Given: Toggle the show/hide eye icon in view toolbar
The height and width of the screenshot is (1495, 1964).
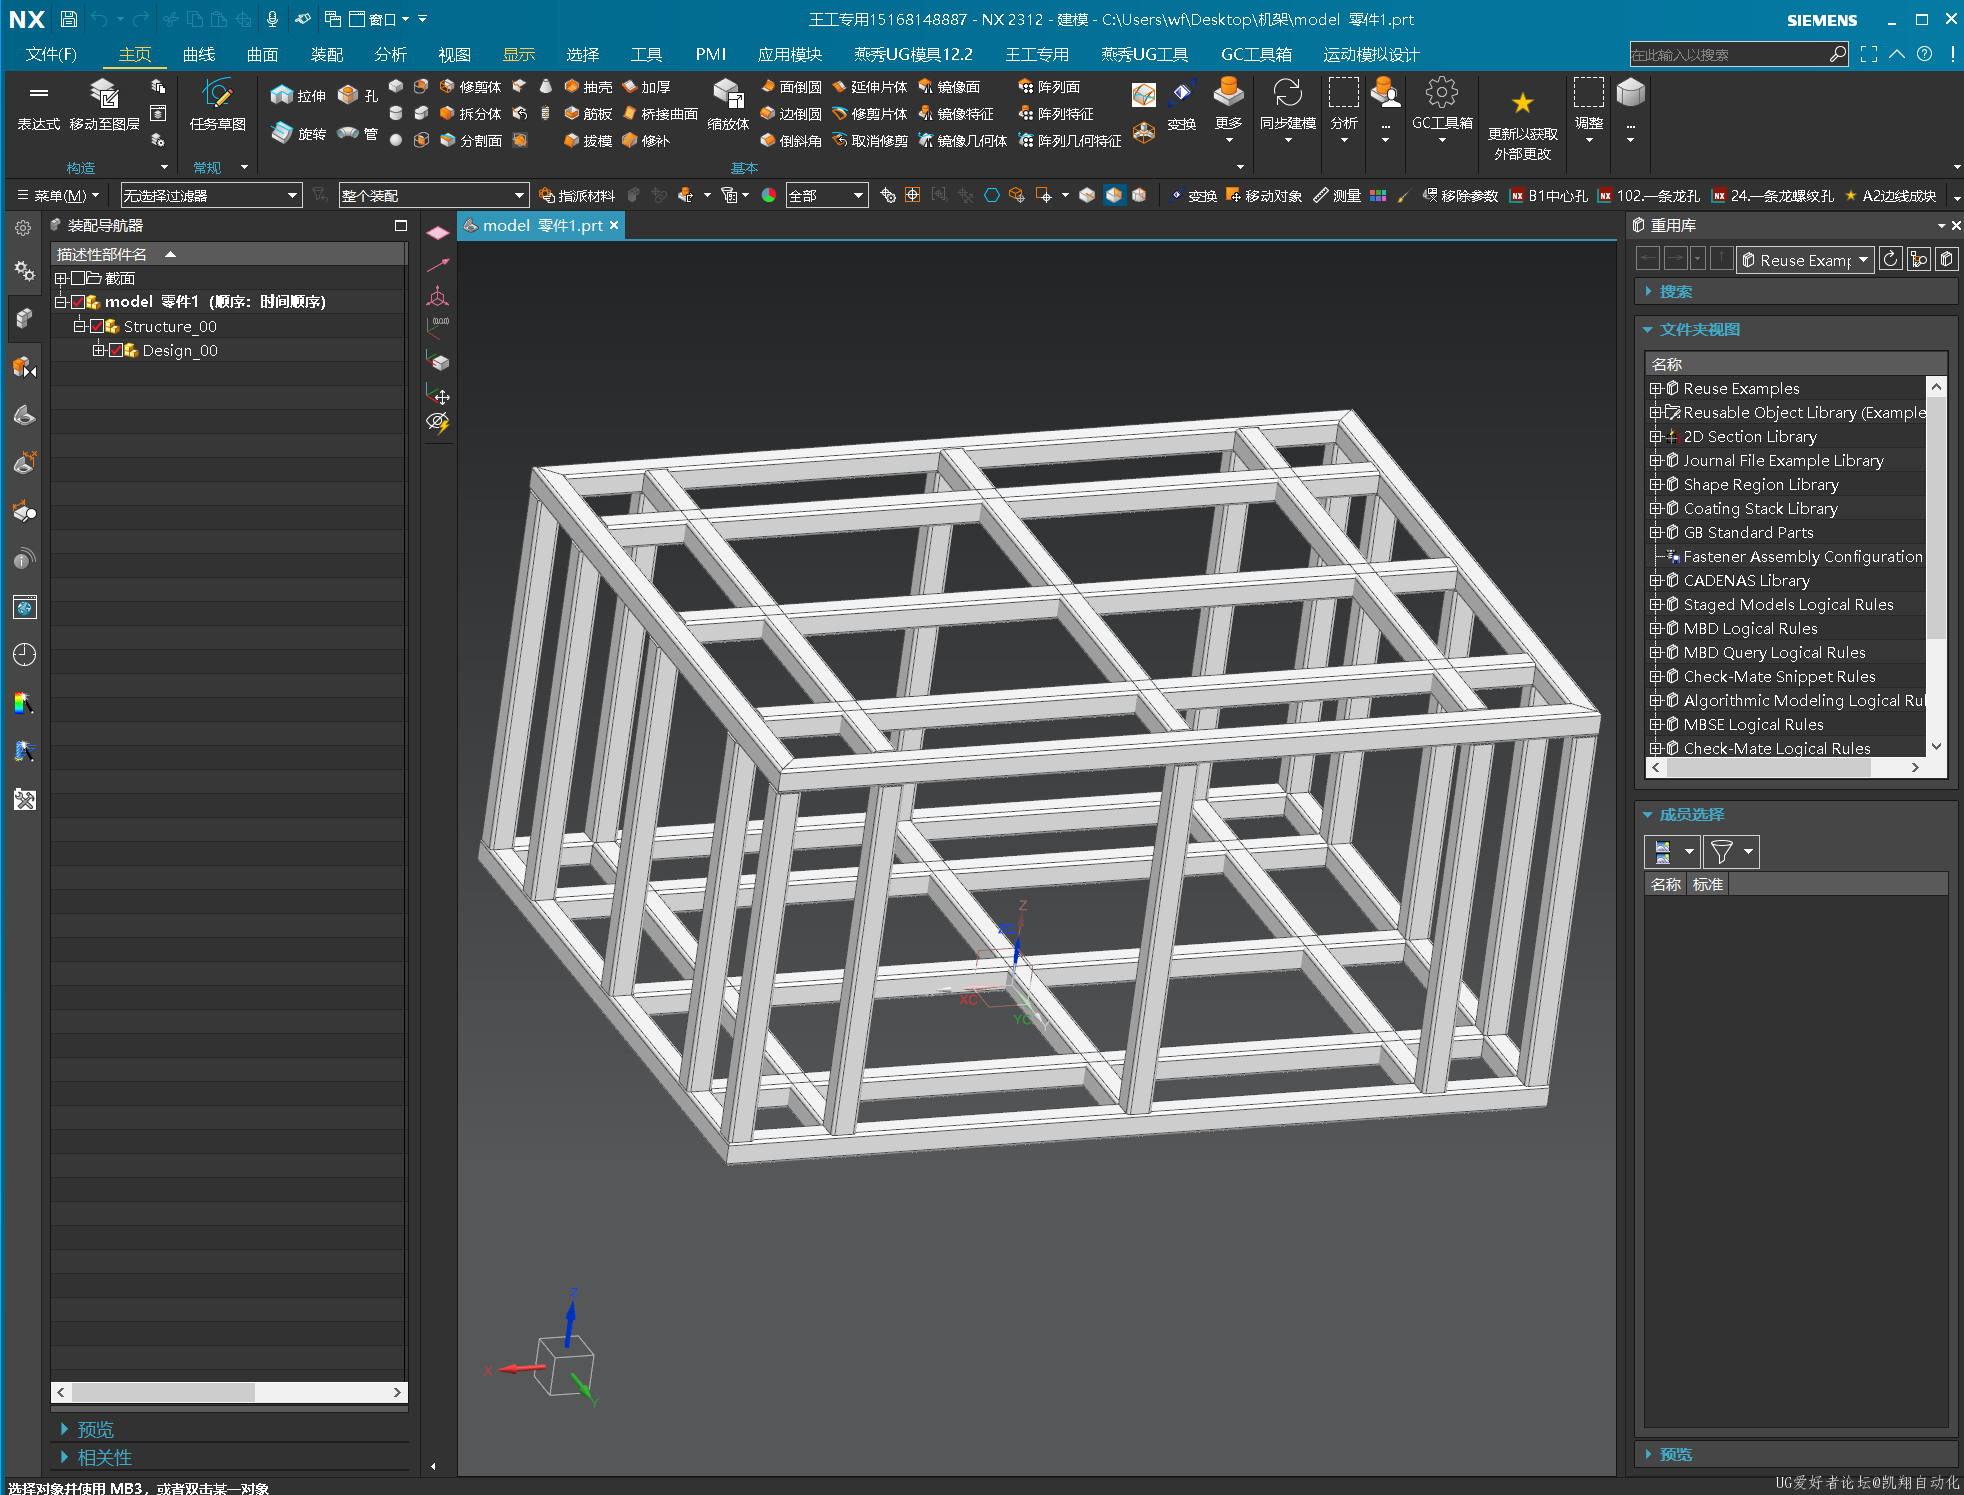Looking at the screenshot, I should point(437,422).
